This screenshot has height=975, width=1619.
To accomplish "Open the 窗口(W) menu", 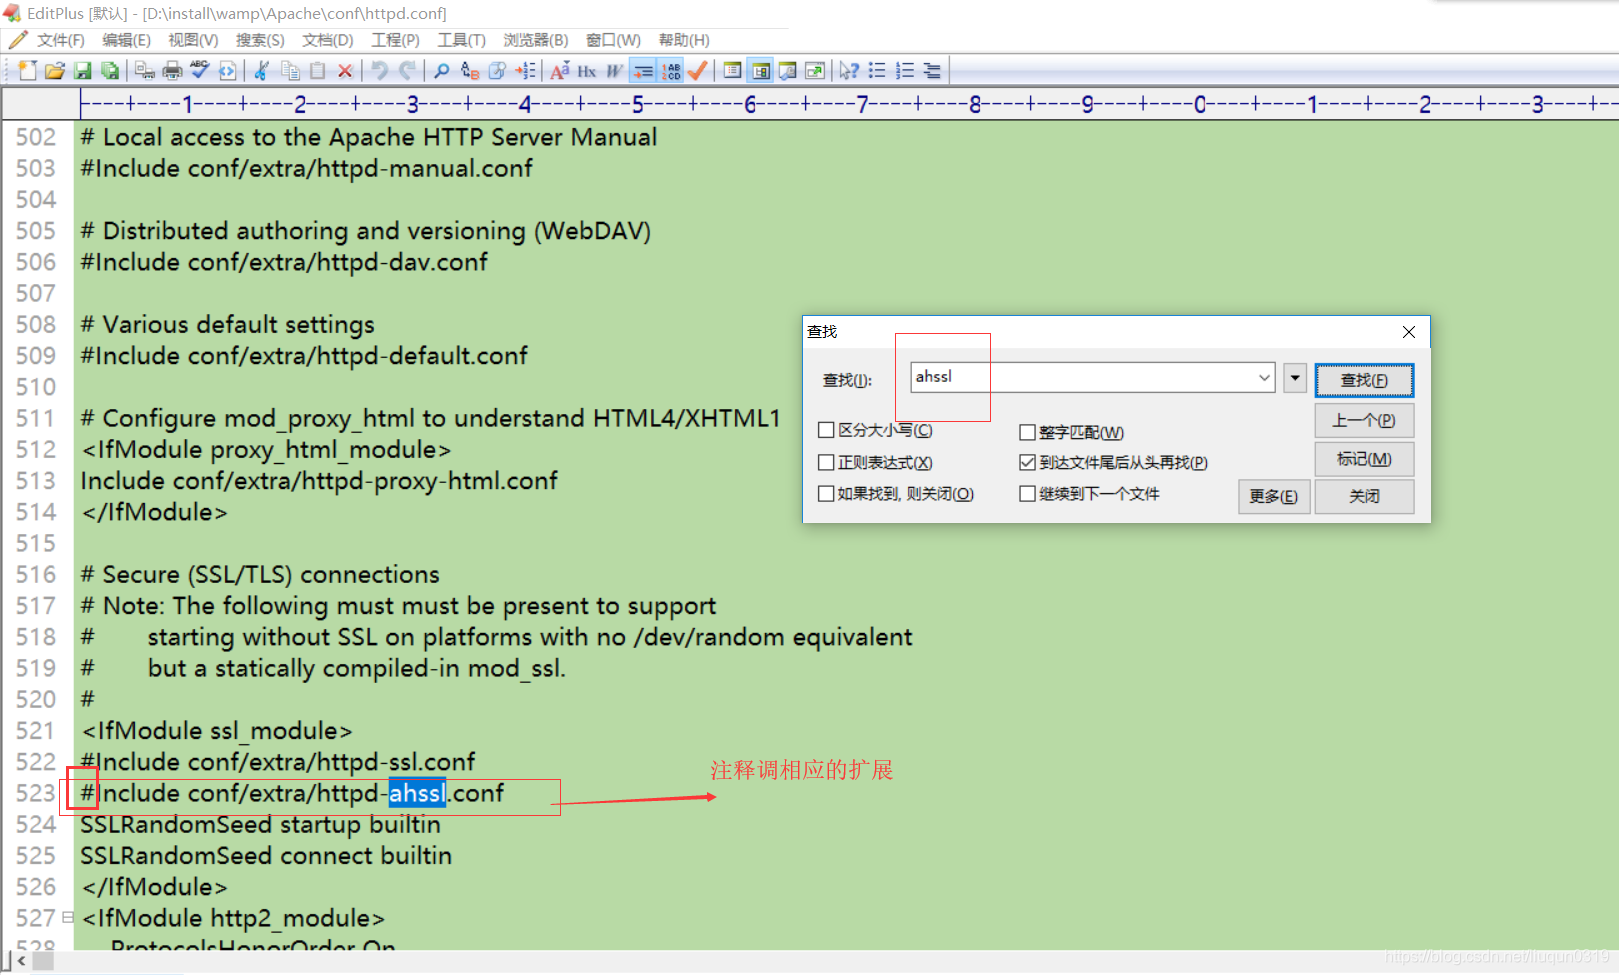I will [613, 40].
